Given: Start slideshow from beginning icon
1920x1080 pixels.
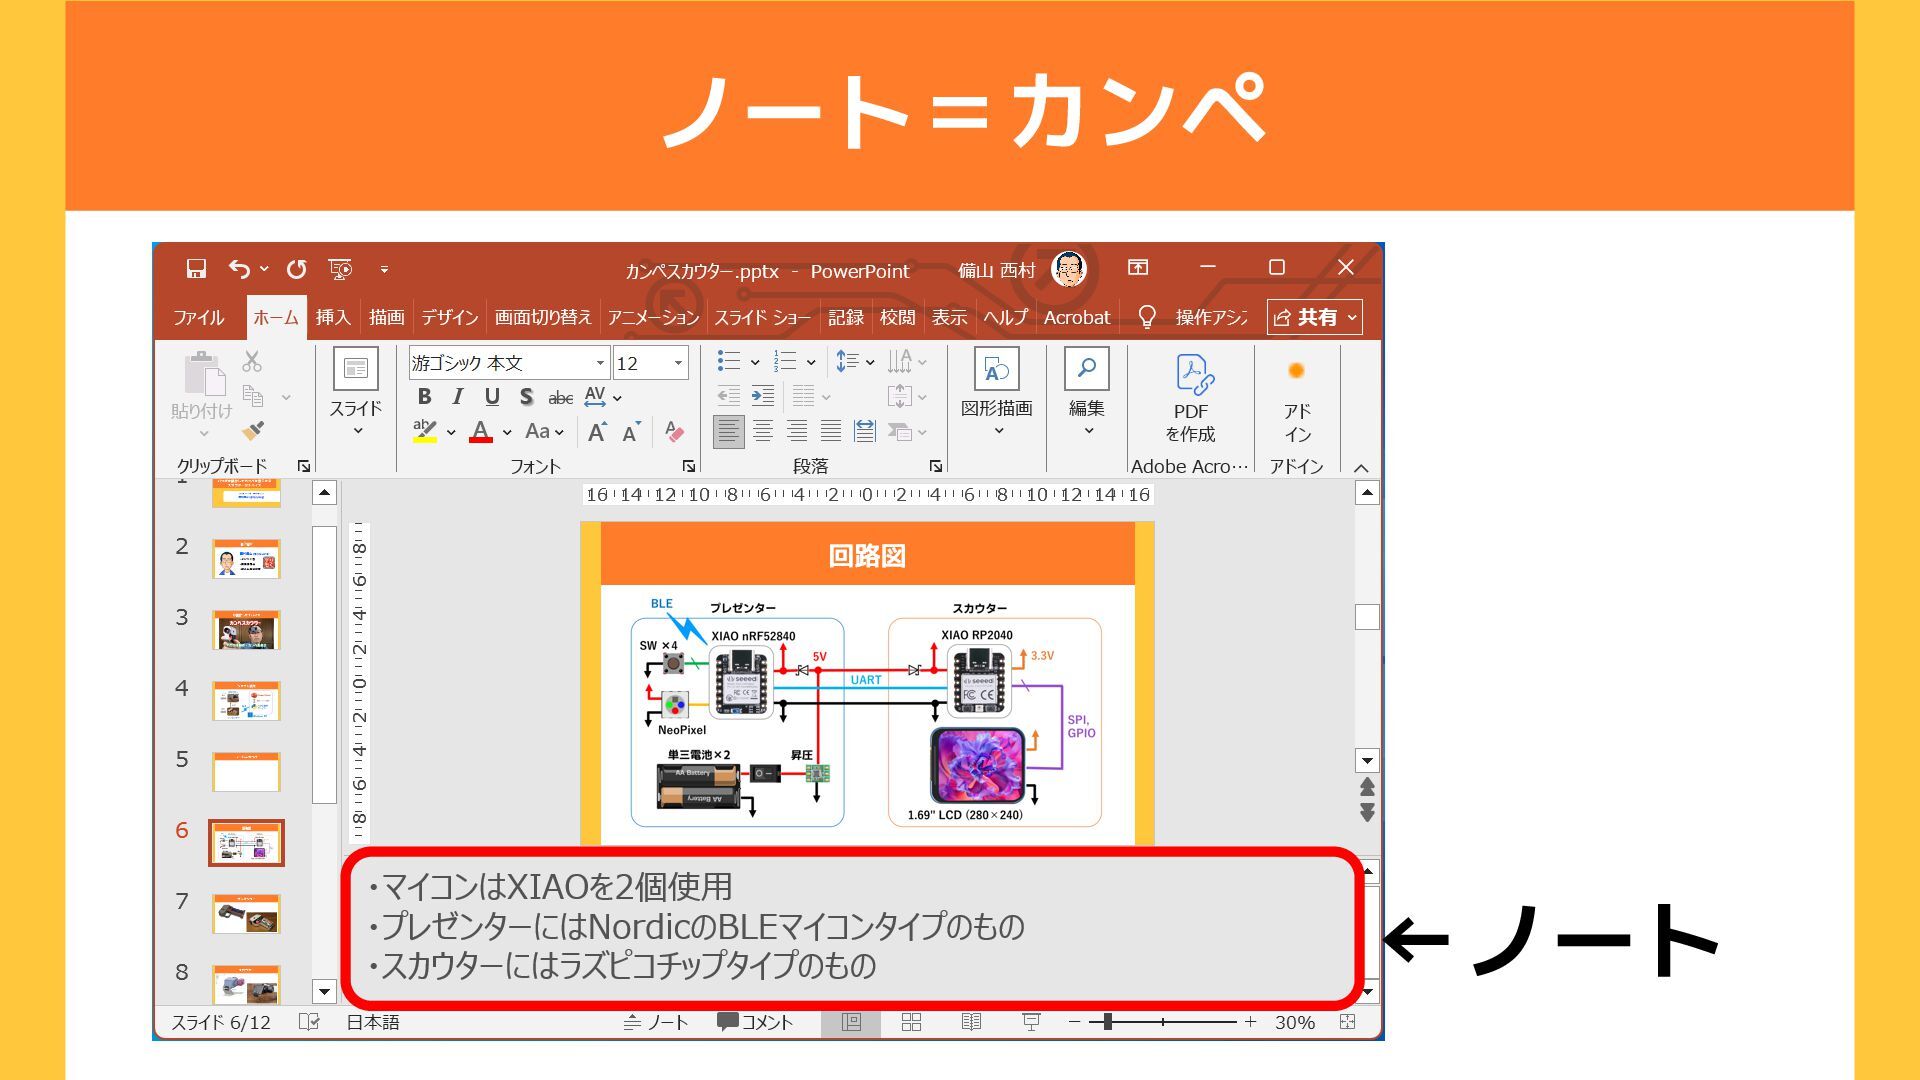Looking at the screenshot, I should (x=340, y=268).
